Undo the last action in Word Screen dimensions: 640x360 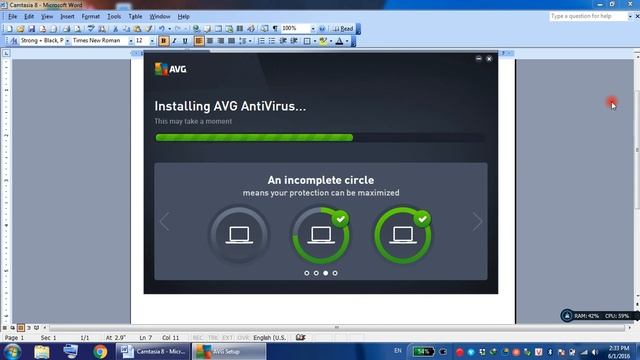[162, 29]
